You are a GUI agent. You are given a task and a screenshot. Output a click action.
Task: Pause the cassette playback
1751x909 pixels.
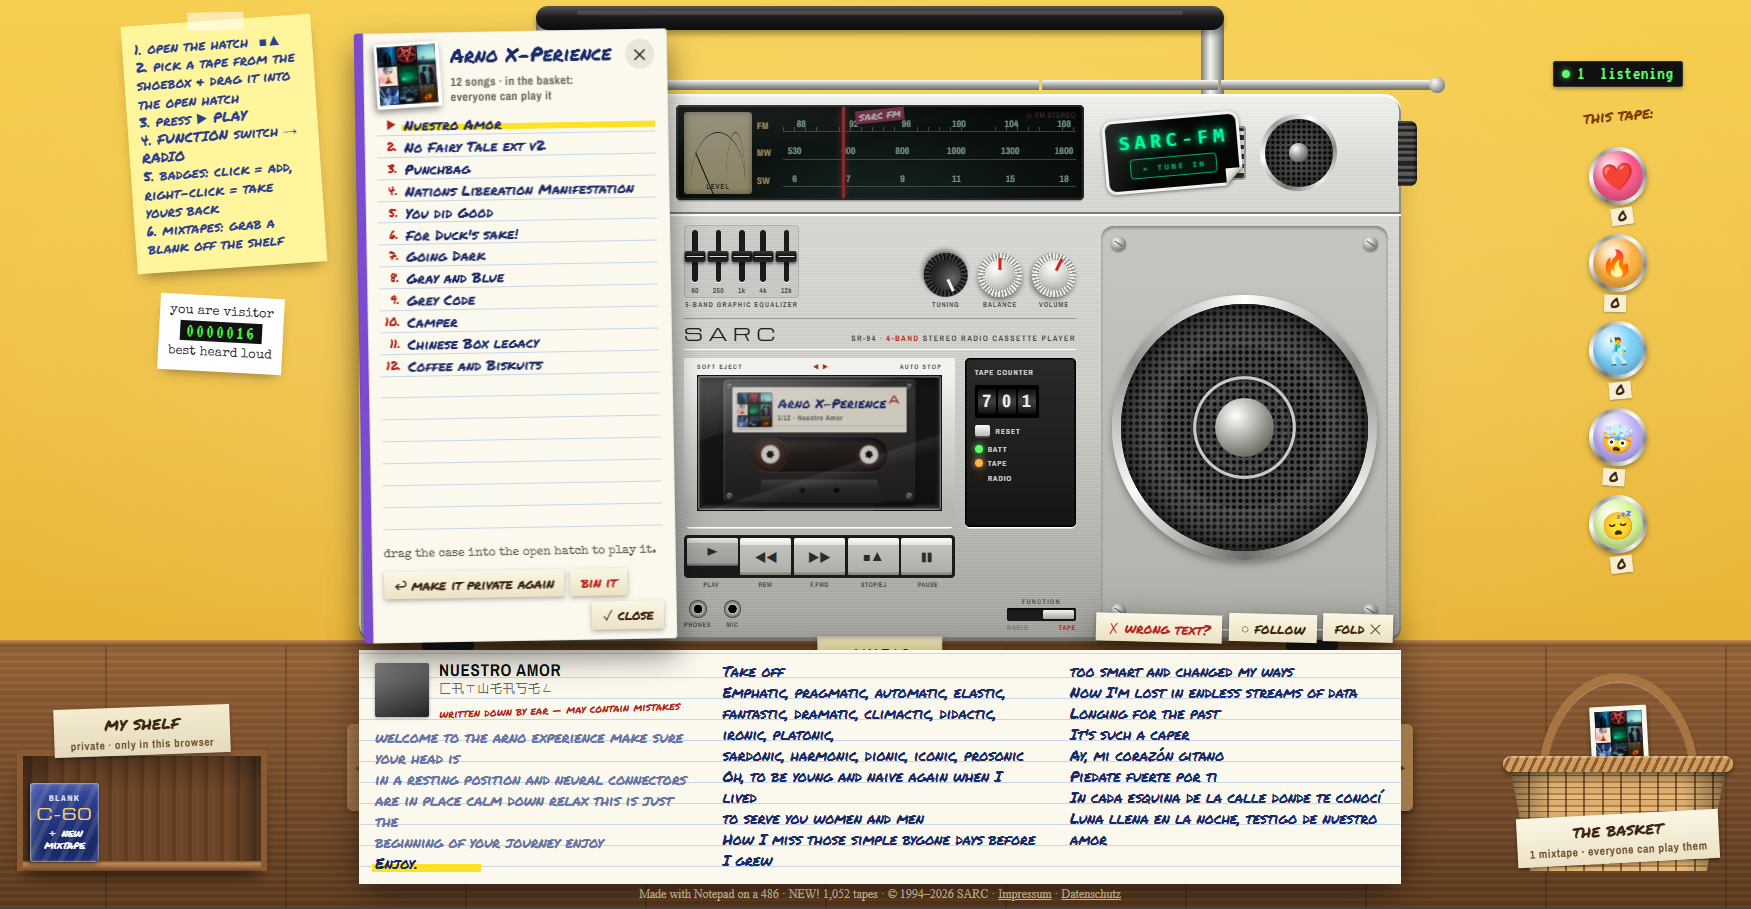(x=927, y=557)
